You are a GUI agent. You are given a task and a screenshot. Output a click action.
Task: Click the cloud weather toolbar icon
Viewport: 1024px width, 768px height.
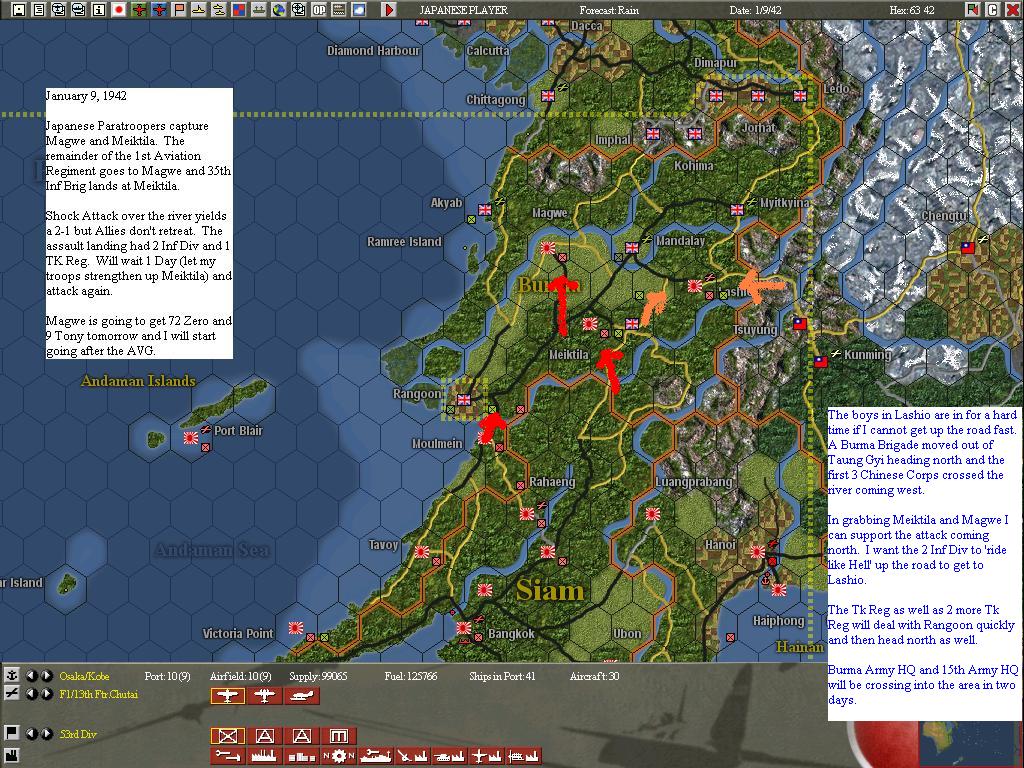point(359,10)
